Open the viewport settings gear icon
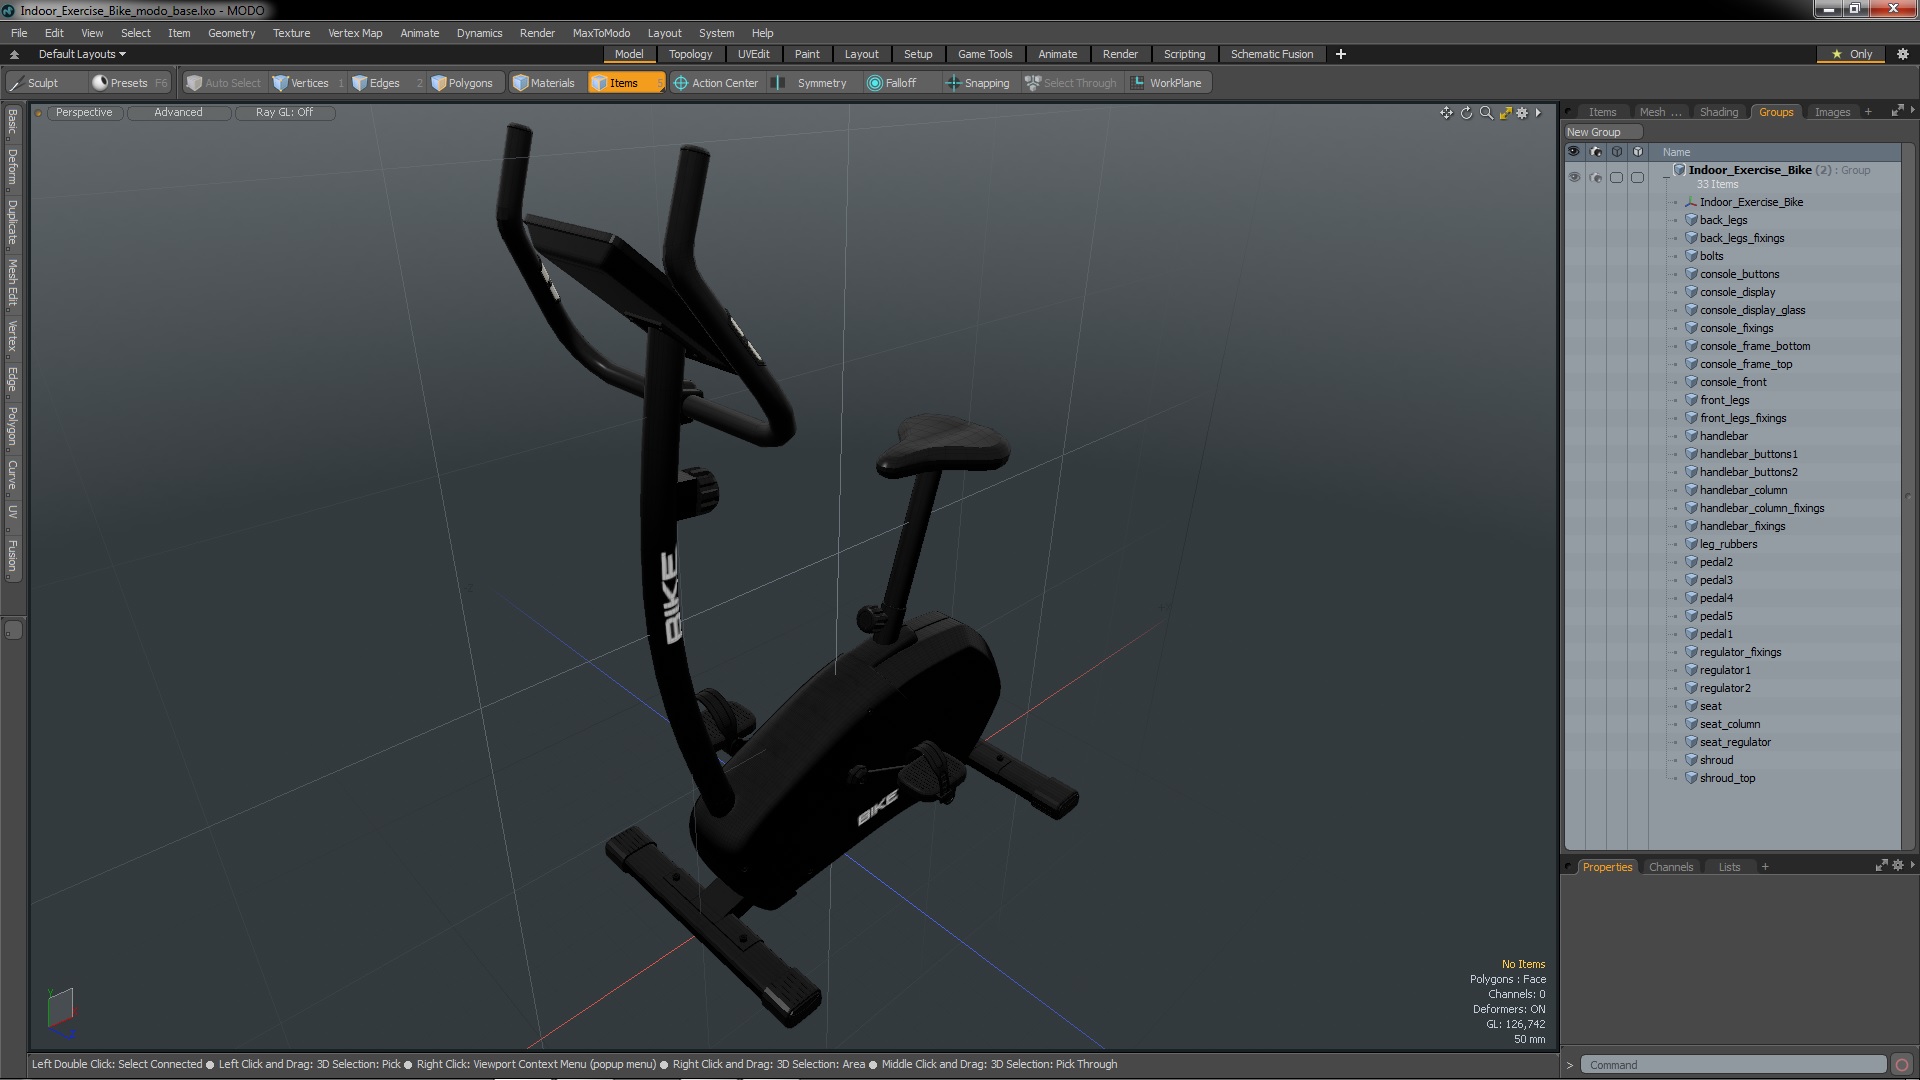 tap(1522, 113)
